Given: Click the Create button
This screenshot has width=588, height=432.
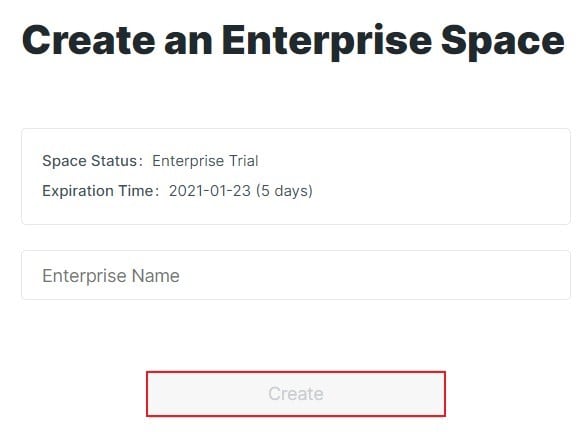Looking at the screenshot, I should [296, 394].
